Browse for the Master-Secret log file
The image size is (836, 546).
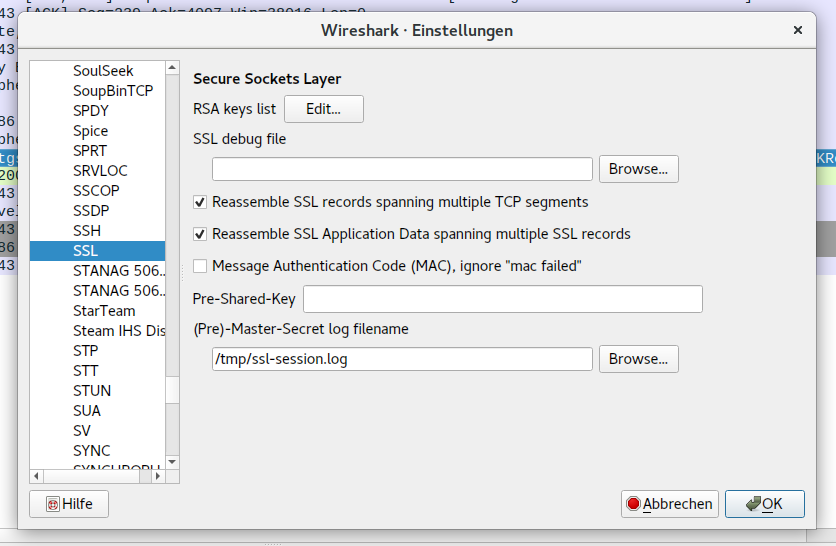638,359
